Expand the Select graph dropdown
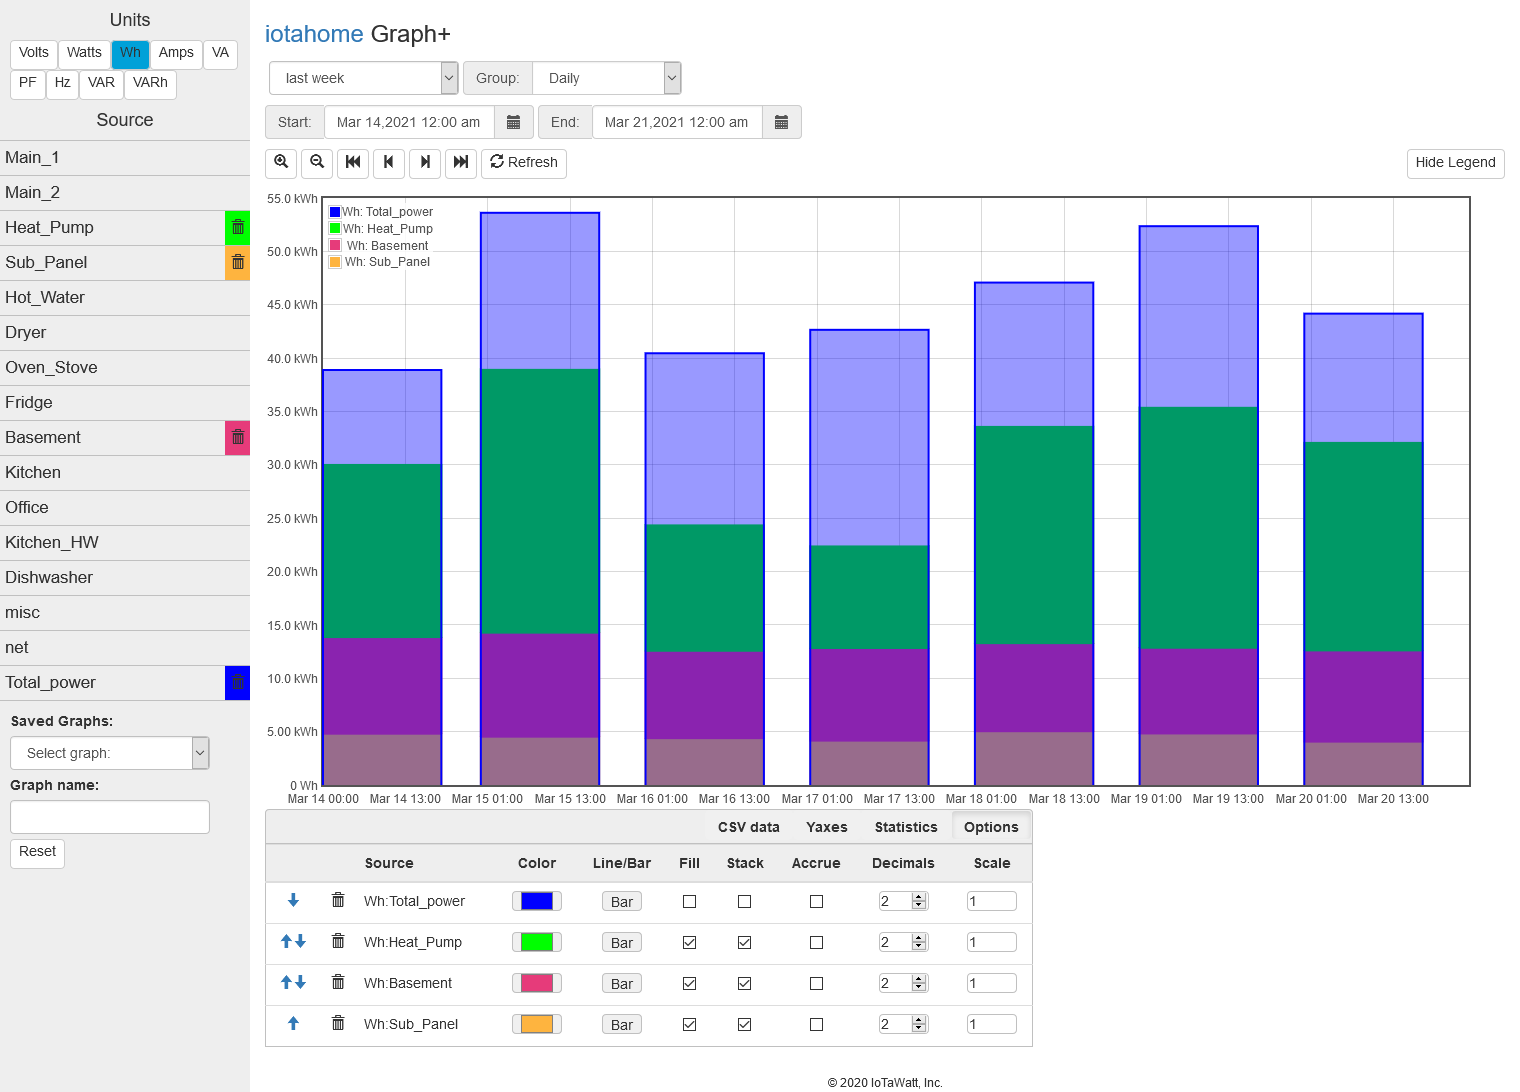 (110, 753)
